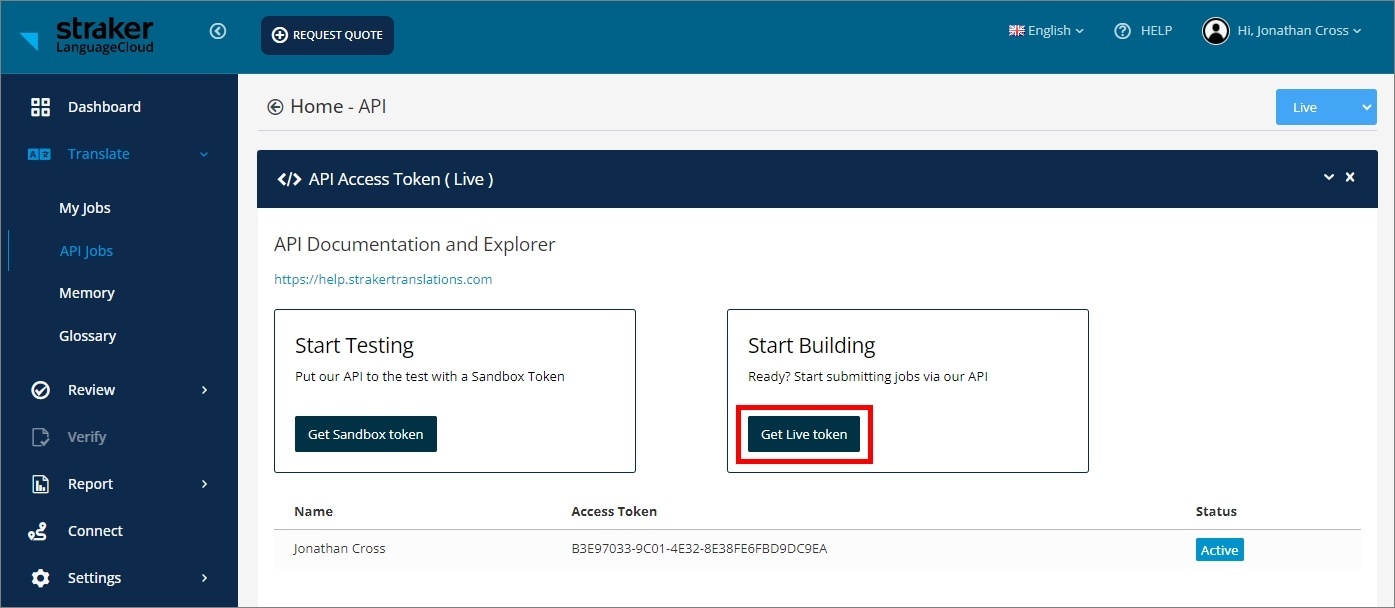
Task: Expand the Settings submenu arrow
Action: tap(205, 578)
